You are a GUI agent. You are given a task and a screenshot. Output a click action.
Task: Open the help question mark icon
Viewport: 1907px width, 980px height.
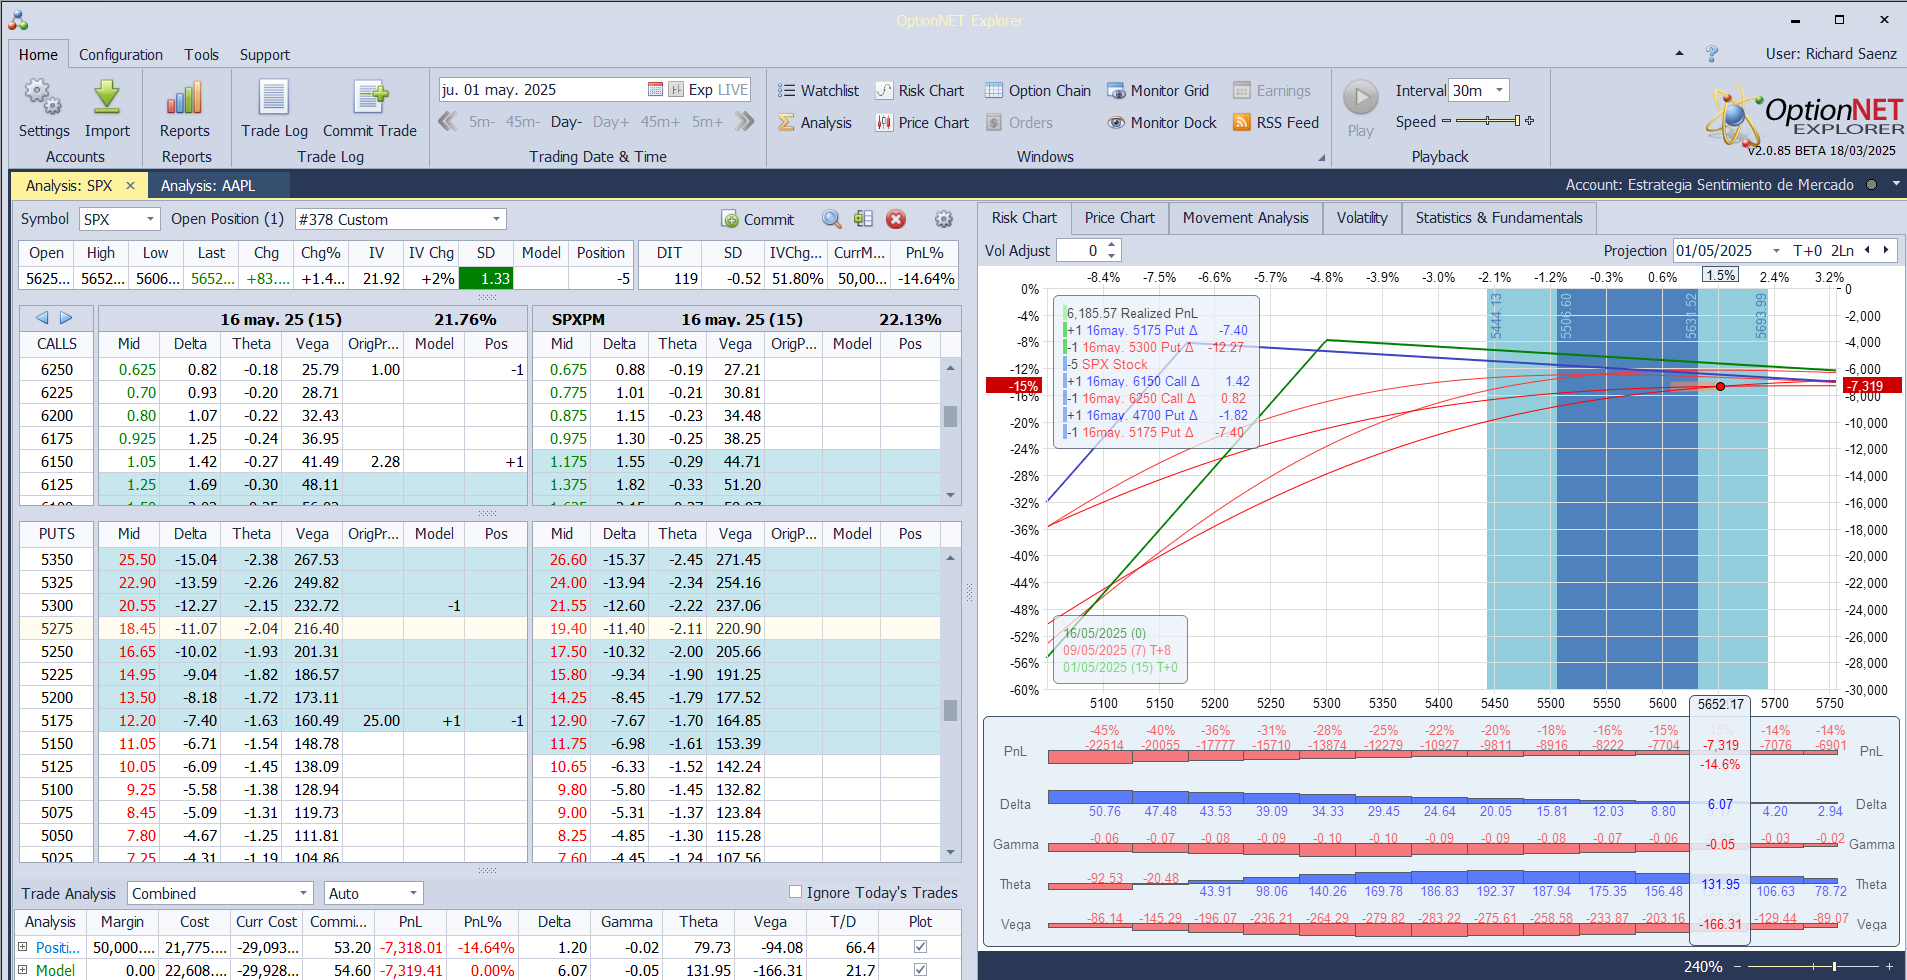[1712, 54]
